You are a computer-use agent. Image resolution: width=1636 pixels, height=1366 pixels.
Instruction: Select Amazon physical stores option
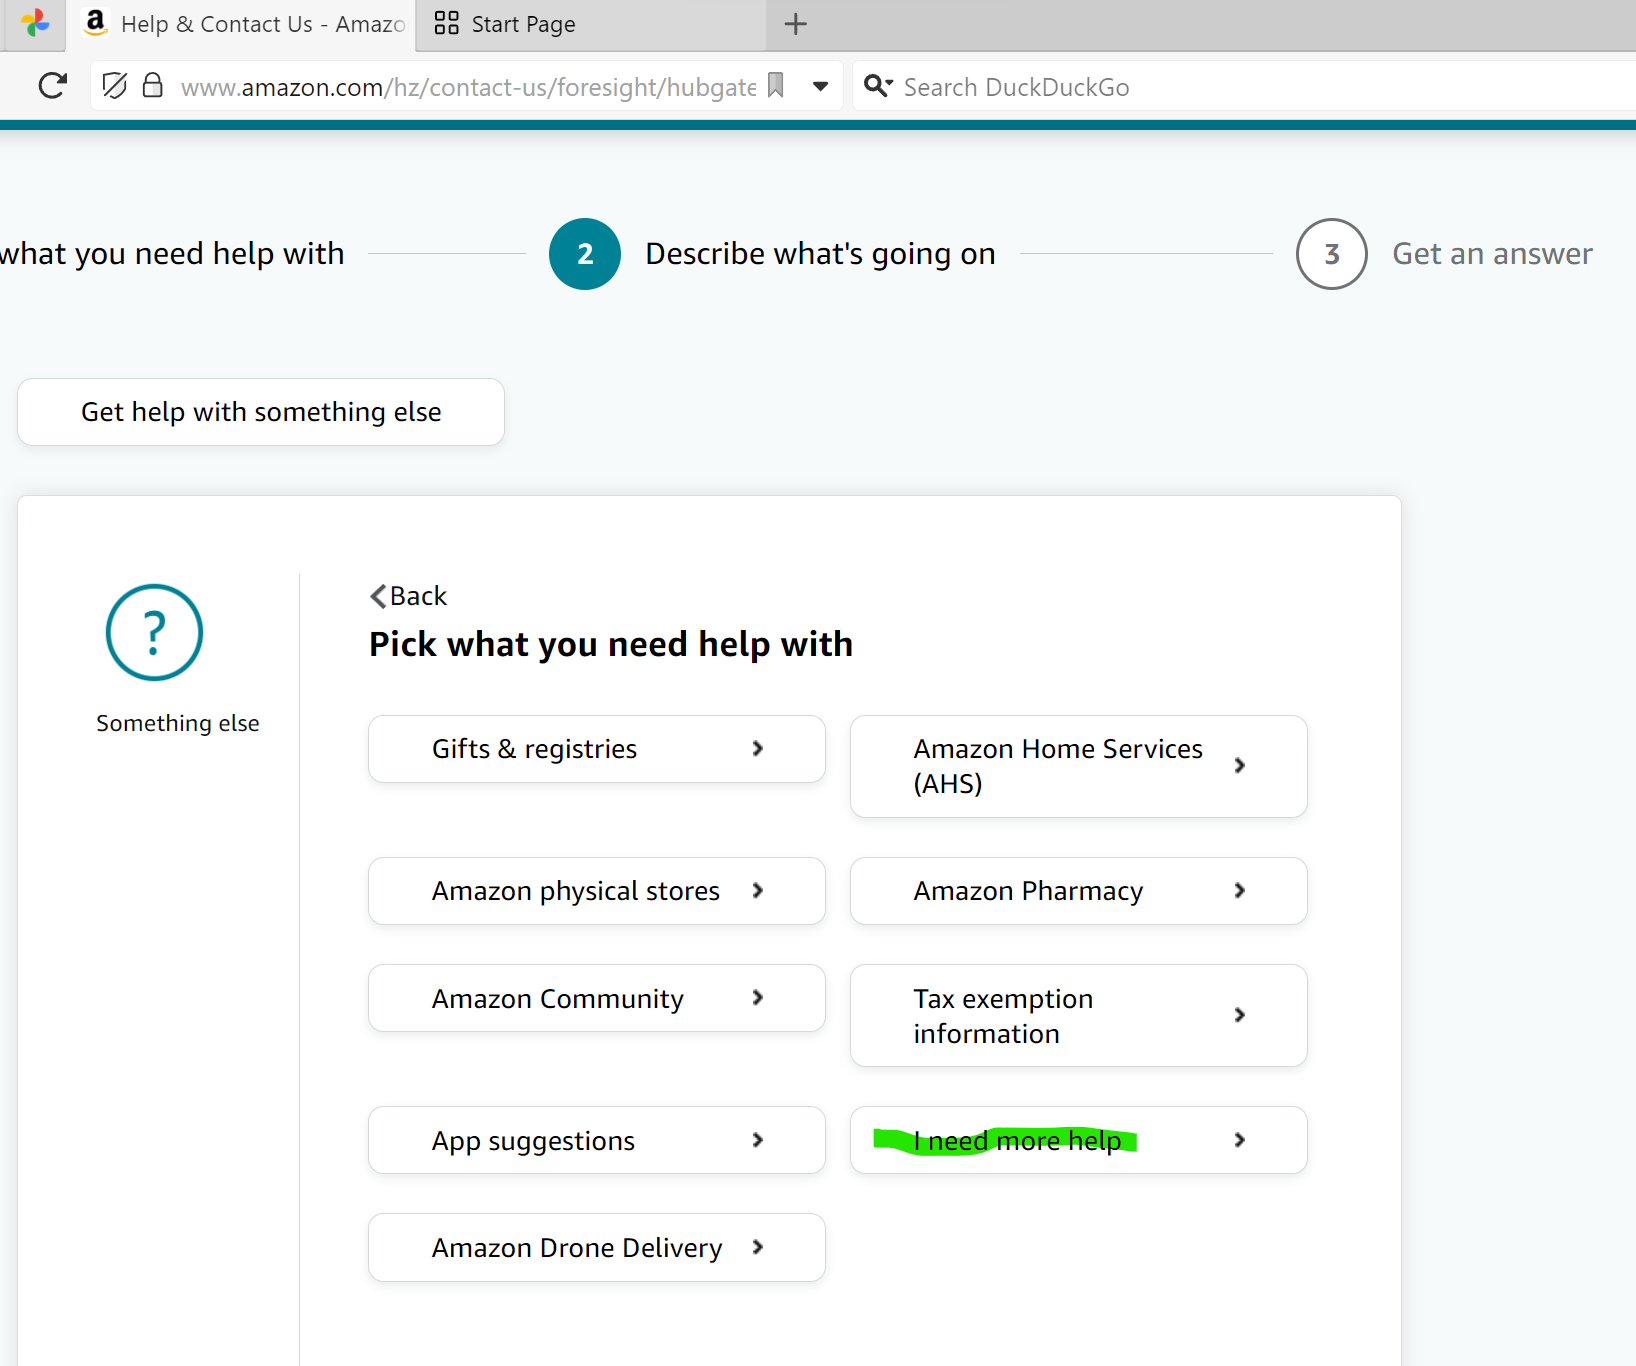(x=597, y=891)
